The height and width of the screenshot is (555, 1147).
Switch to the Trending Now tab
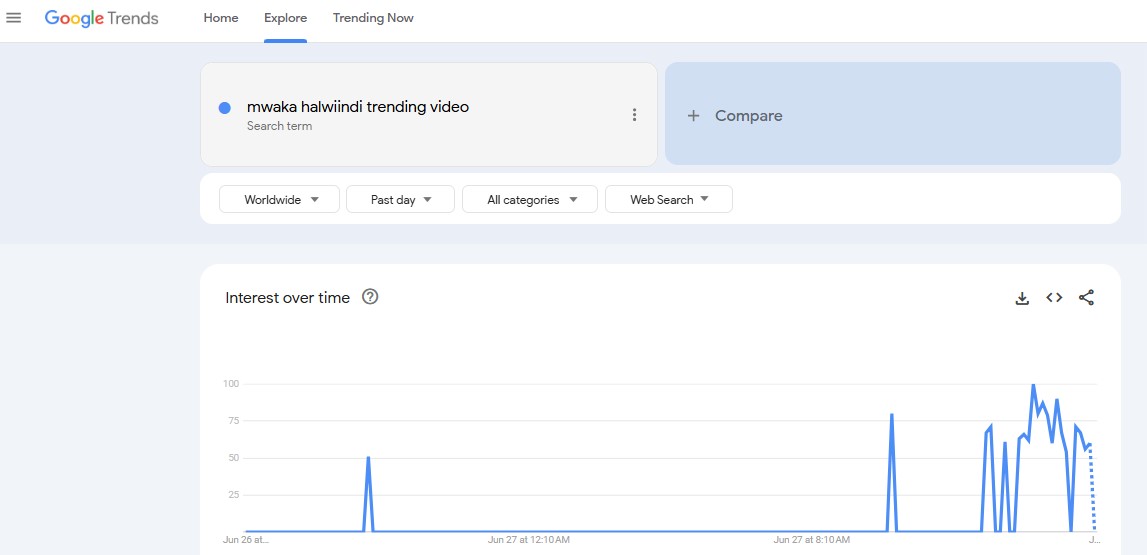pyautogui.click(x=373, y=18)
